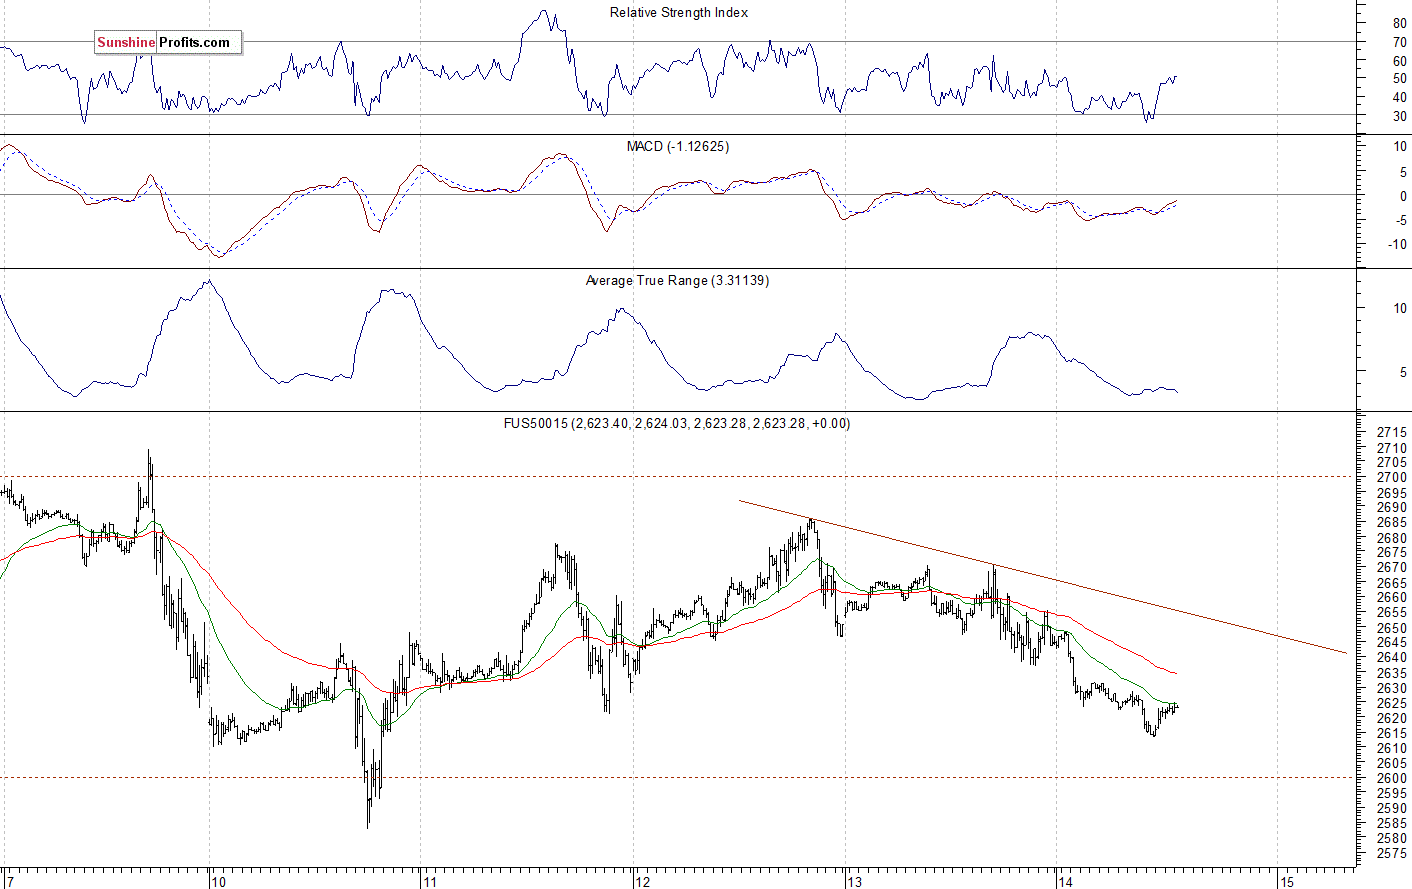Click the RSI 30 level axis label
This screenshot has width=1412, height=889.
coord(1400,117)
